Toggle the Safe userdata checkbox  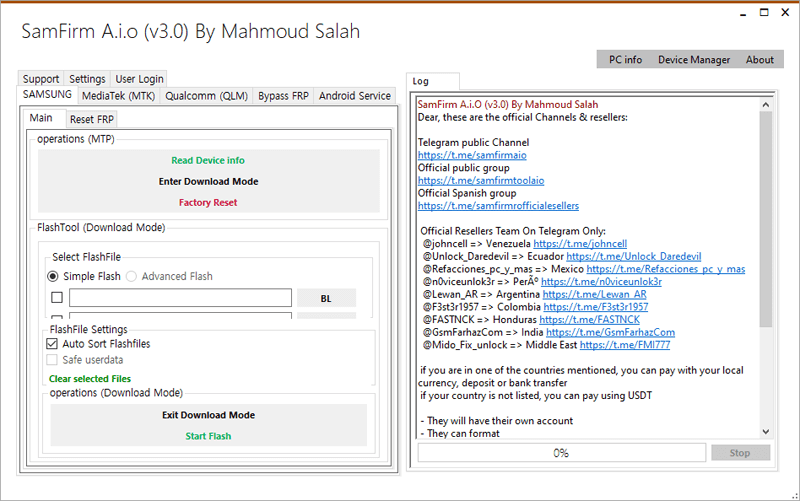click(52, 360)
